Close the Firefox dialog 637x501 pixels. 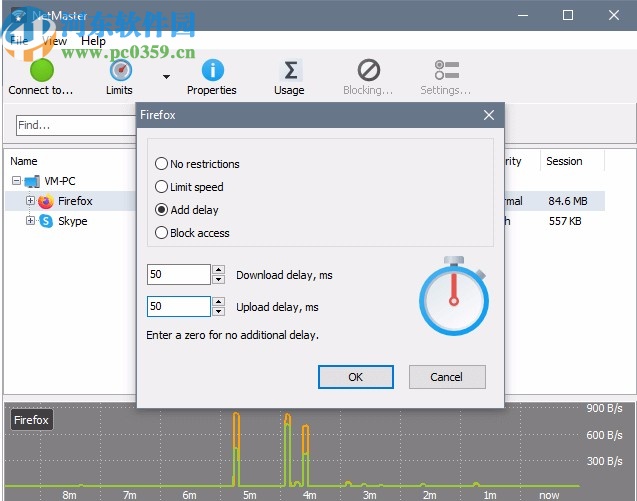coord(489,115)
